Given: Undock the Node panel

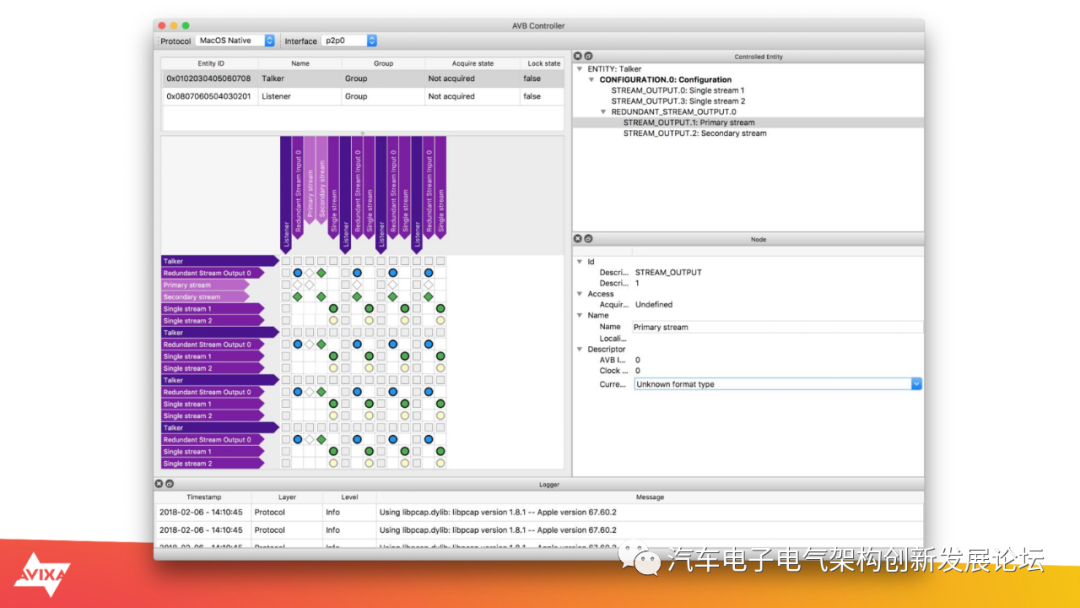Looking at the screenshot, I should (588, 239).
